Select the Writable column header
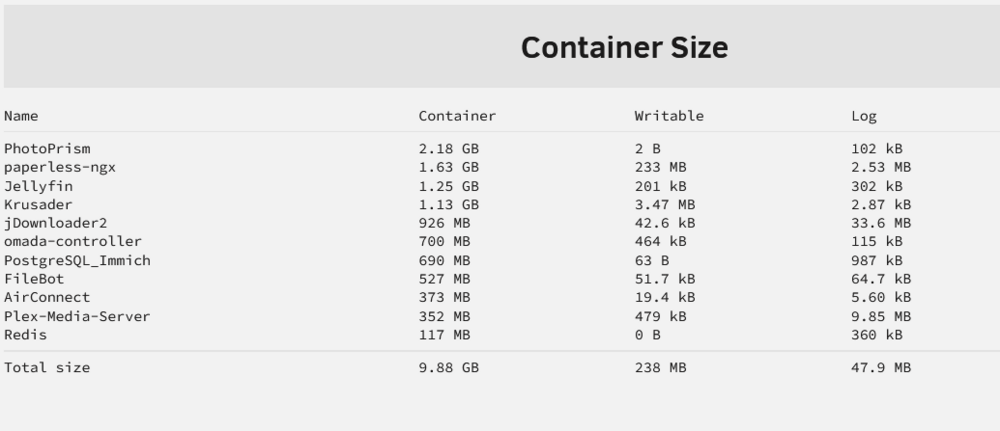 669,116
